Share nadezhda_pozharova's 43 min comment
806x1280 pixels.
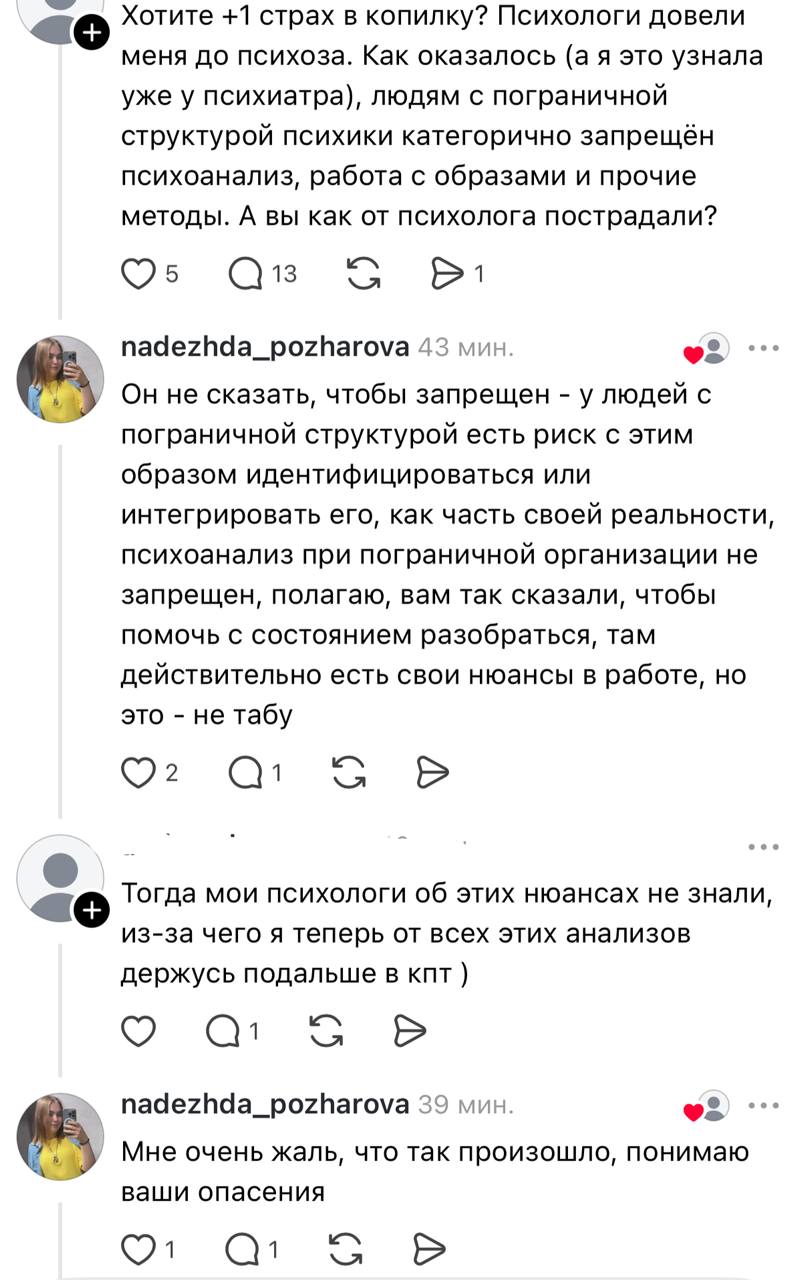432,772
